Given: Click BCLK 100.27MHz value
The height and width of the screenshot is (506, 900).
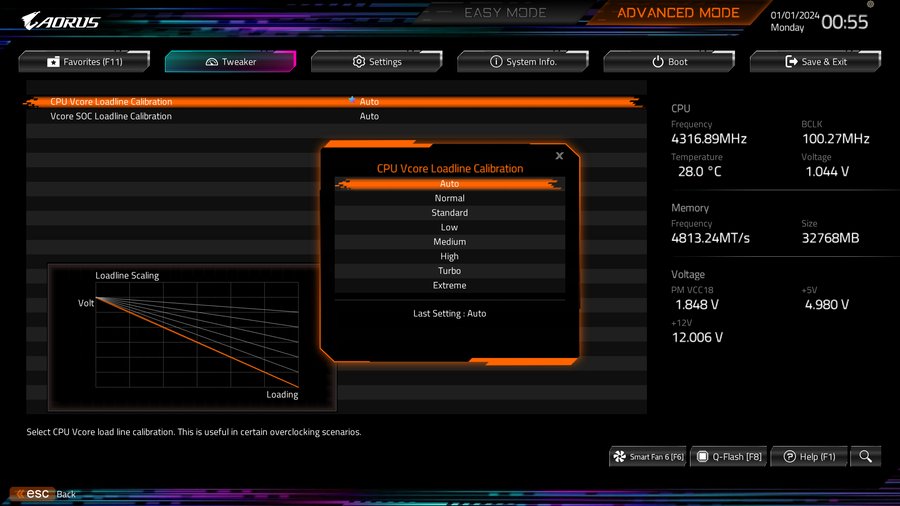Looking at the screenshot, I should pyautogui.click(x=836, y=139).
